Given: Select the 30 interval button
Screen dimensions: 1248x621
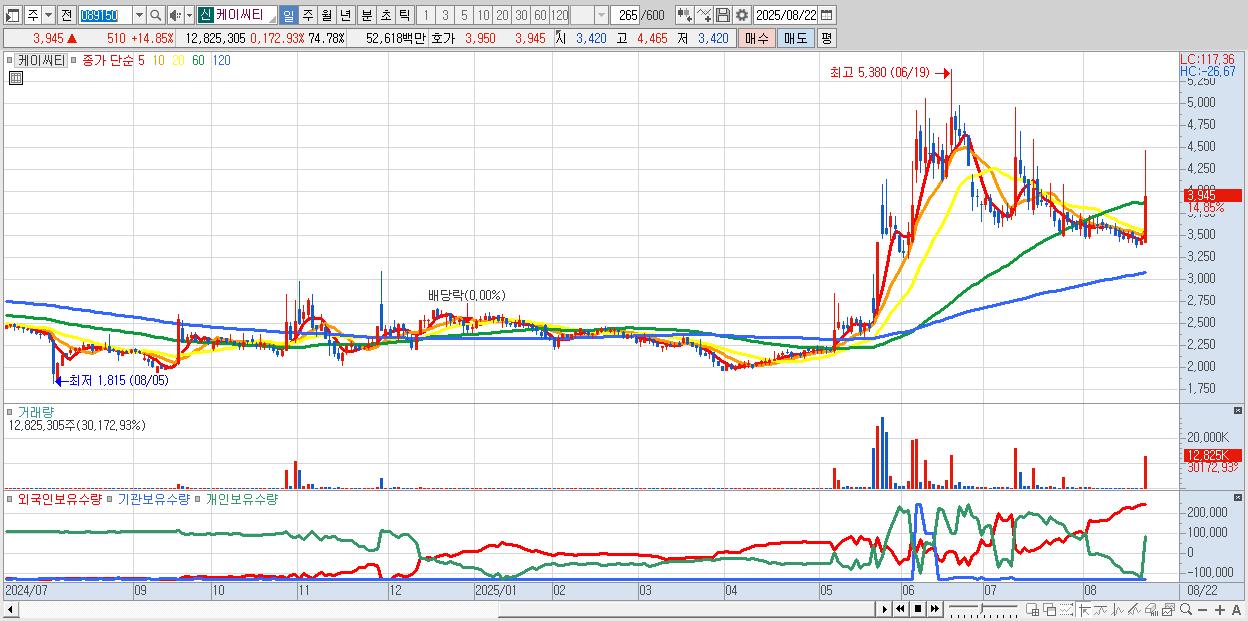Looking at the screenshot, I should 521,15.
